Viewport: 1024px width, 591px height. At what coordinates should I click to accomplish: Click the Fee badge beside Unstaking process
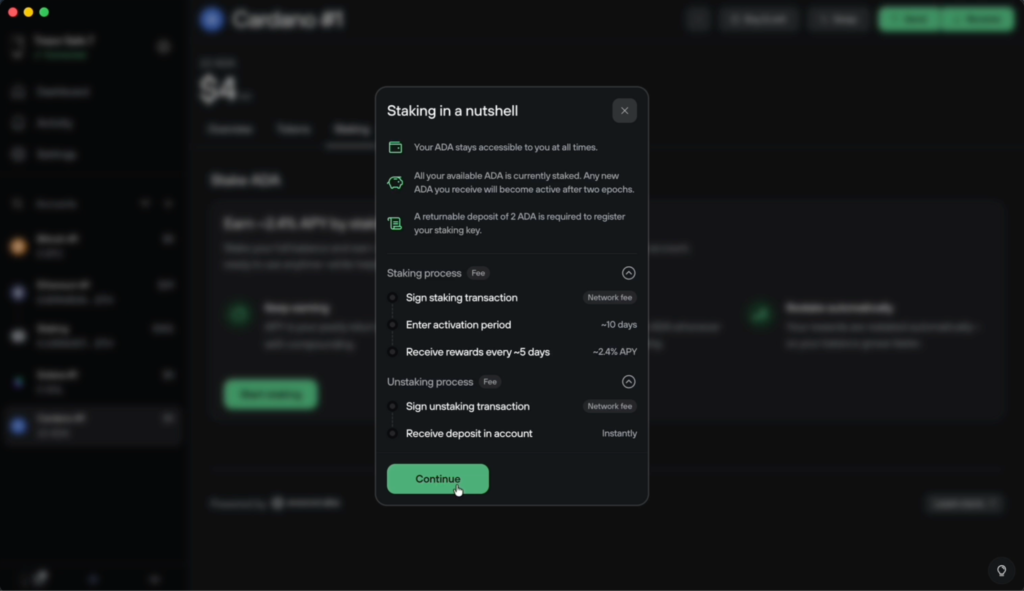click(x=490, y=382)
